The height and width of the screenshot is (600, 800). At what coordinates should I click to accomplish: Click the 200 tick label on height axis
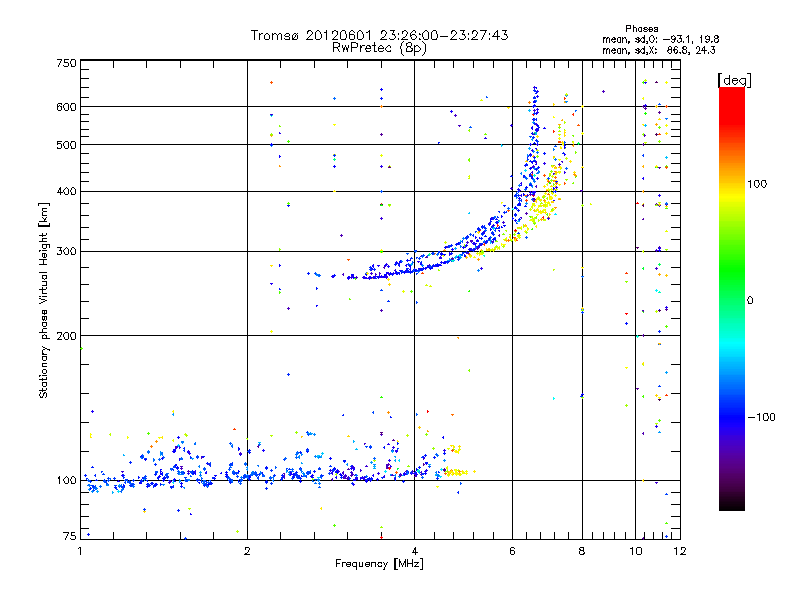[x=66, y=336]
